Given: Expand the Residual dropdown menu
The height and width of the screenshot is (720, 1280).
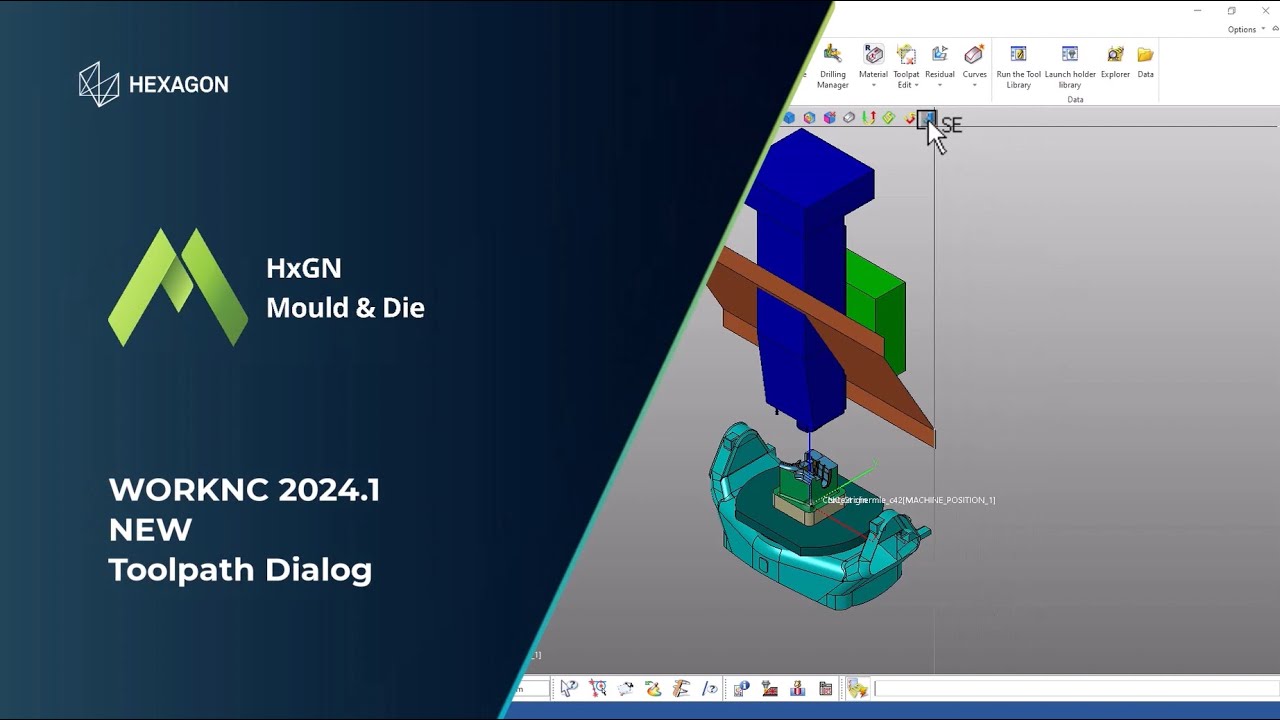Looking at the screenshot, I should 939,66.
